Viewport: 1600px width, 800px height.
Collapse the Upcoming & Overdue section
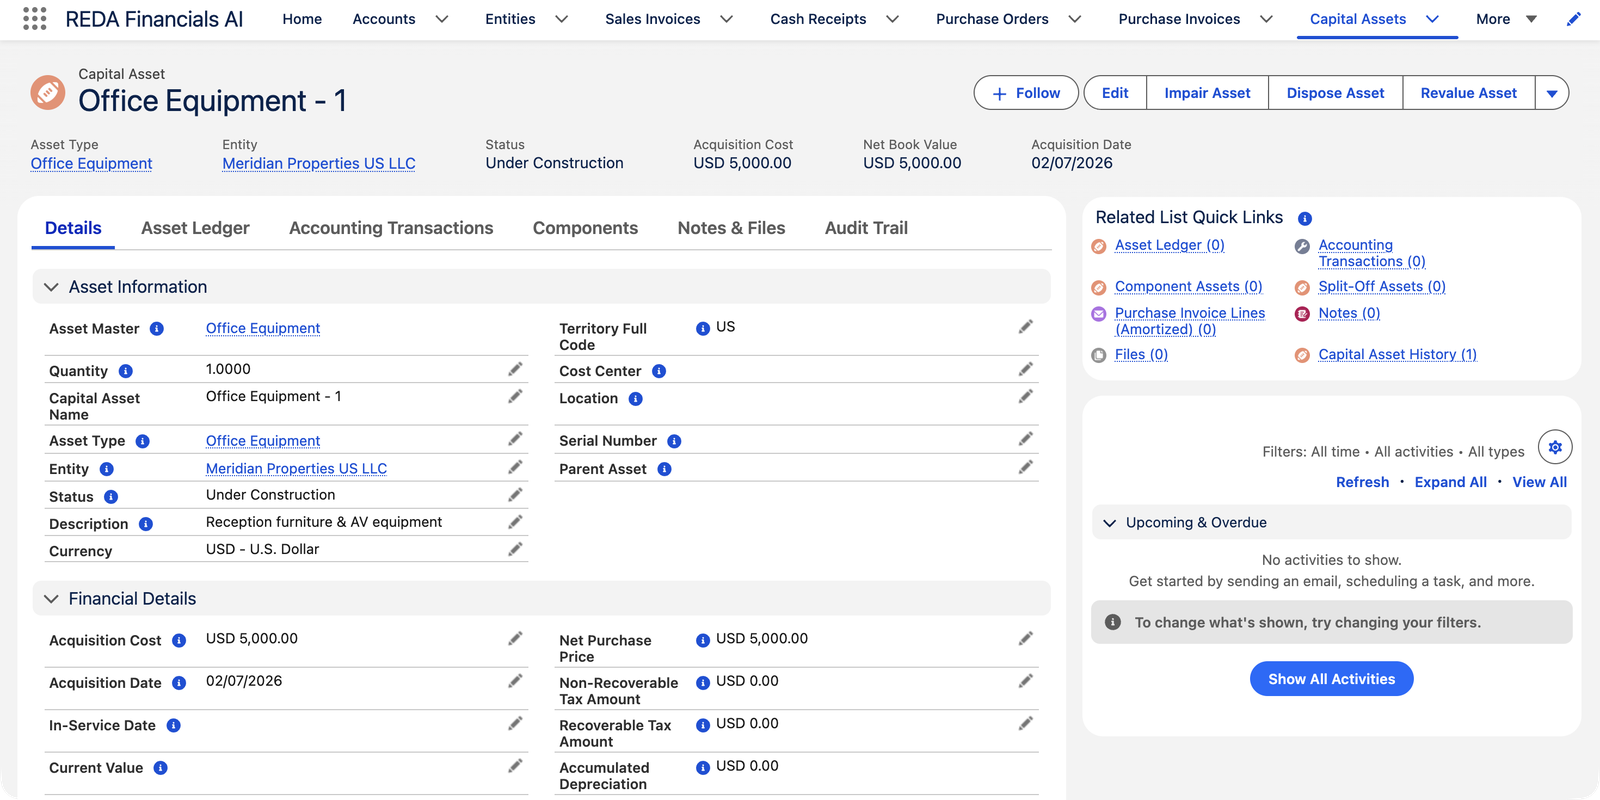[1109, 523]
